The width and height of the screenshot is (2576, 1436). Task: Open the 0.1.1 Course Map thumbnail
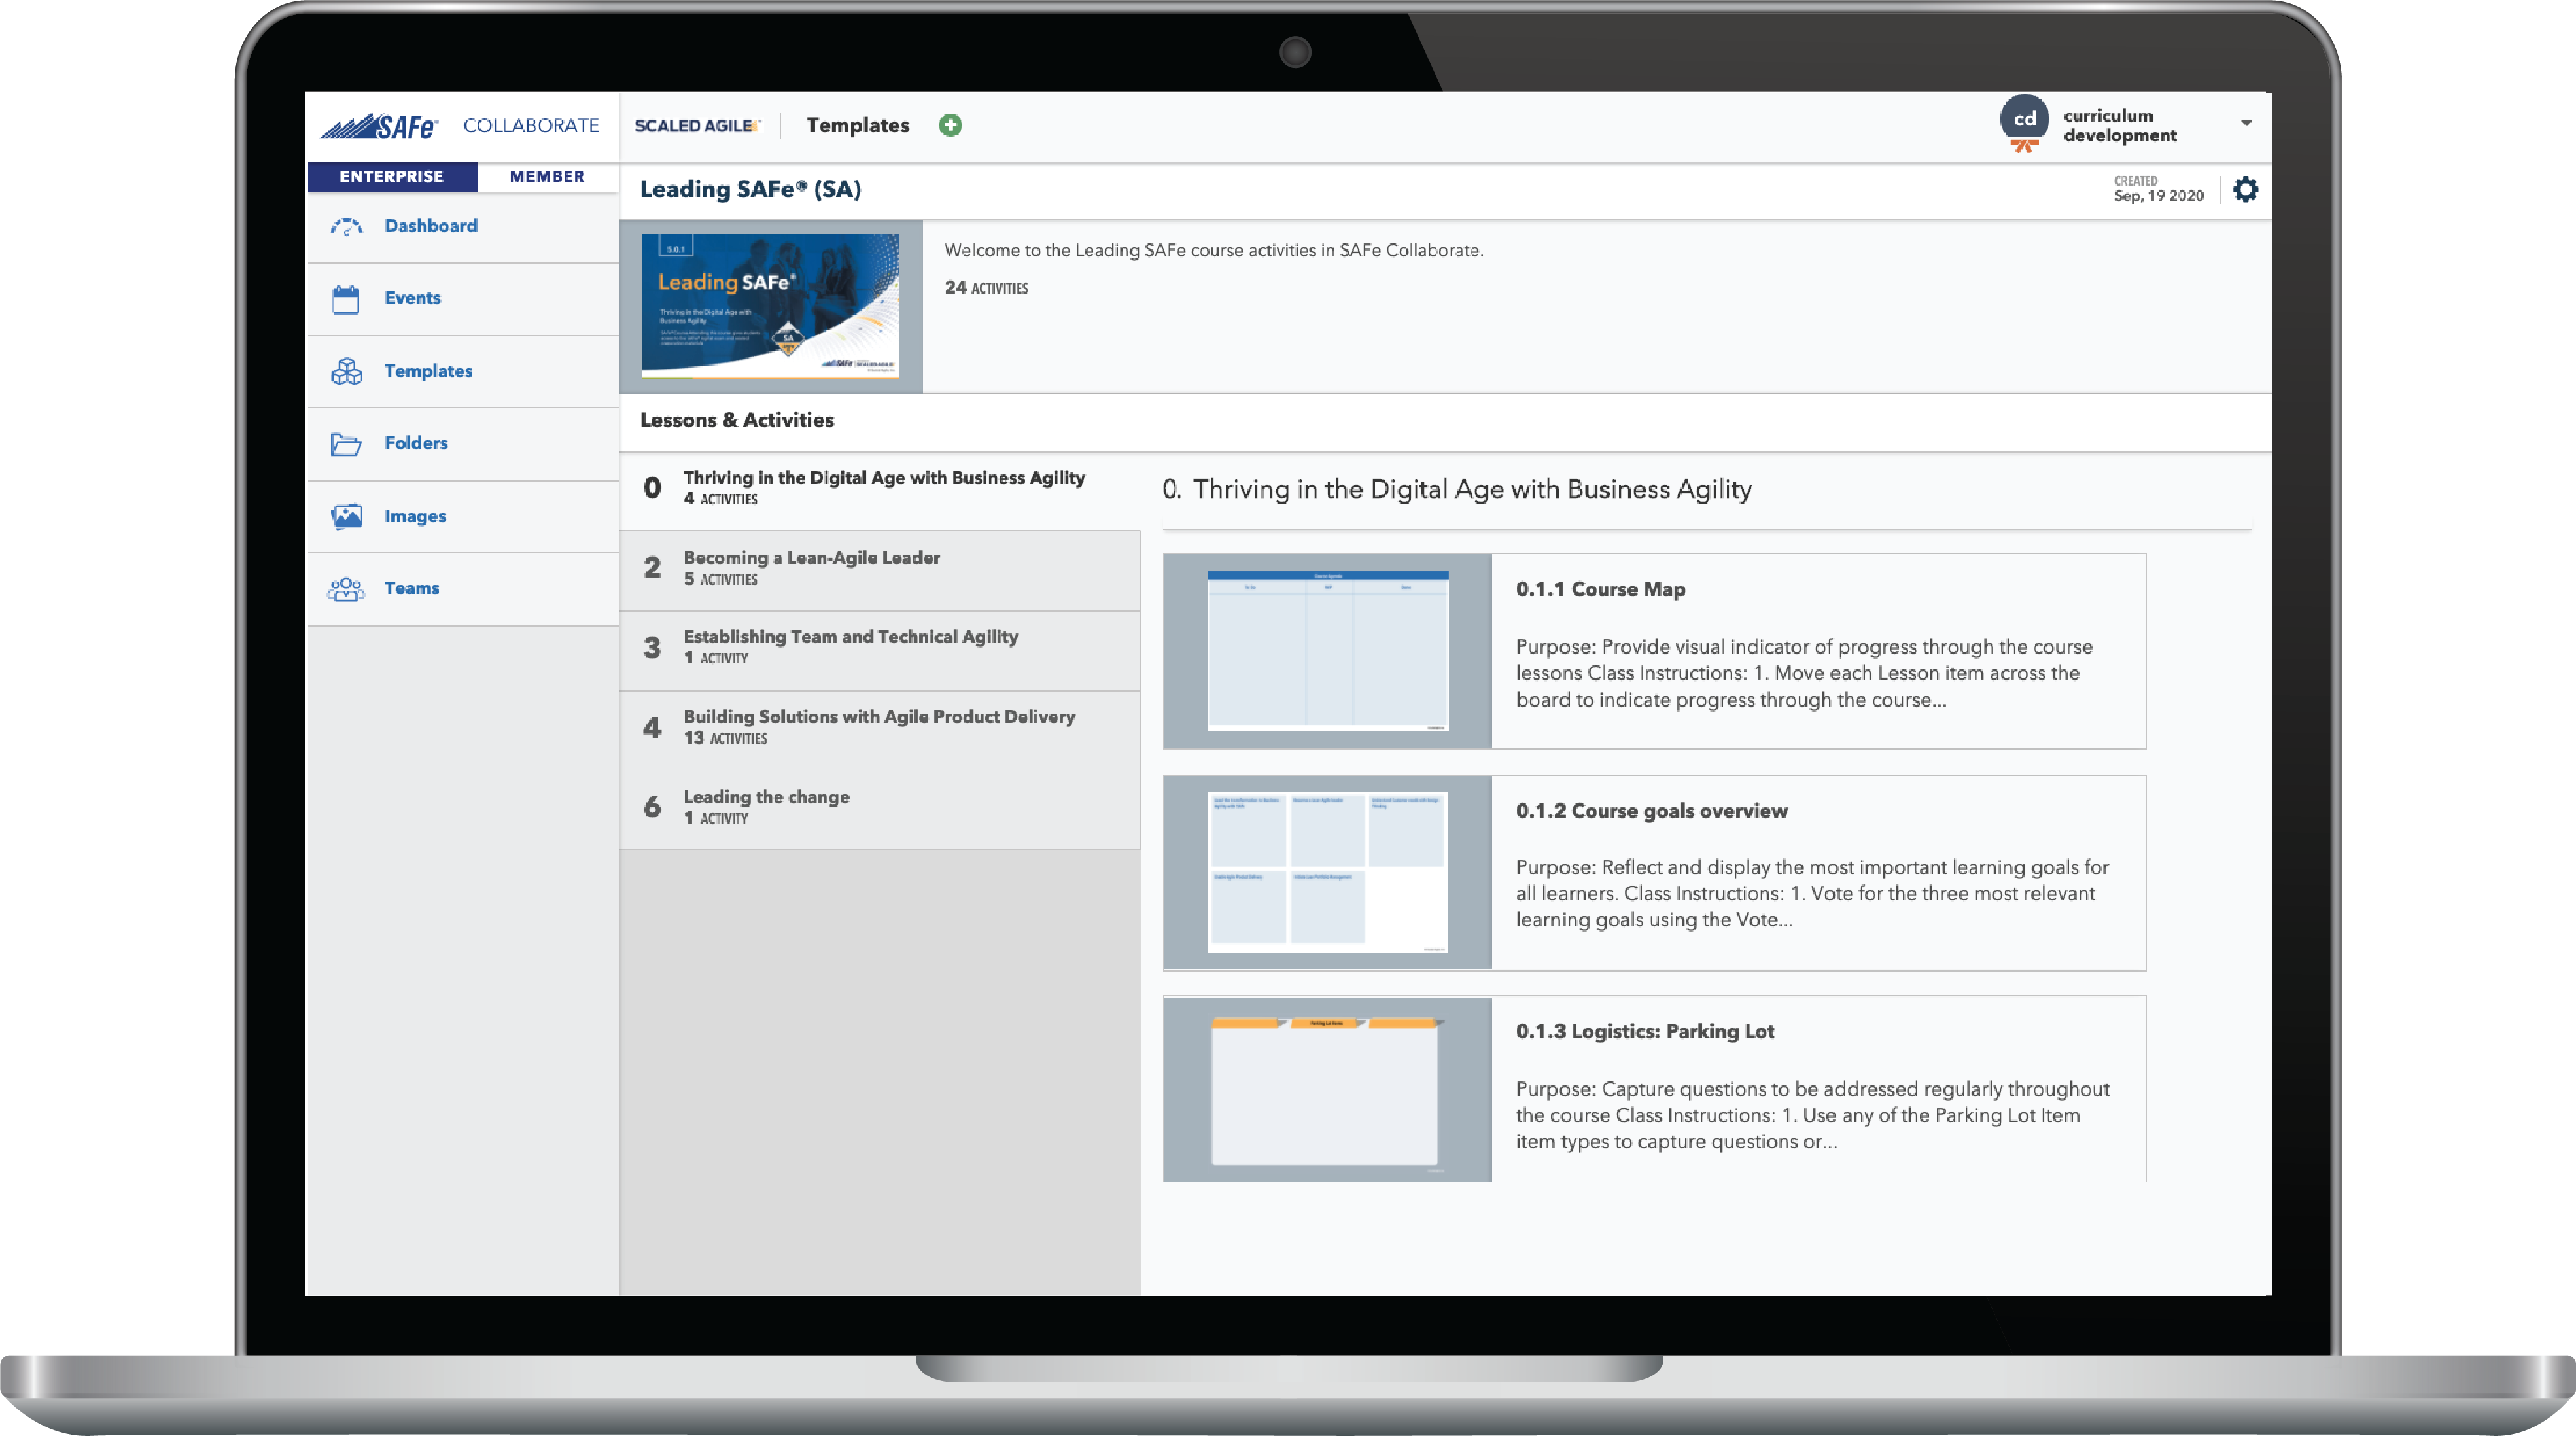1327,651
